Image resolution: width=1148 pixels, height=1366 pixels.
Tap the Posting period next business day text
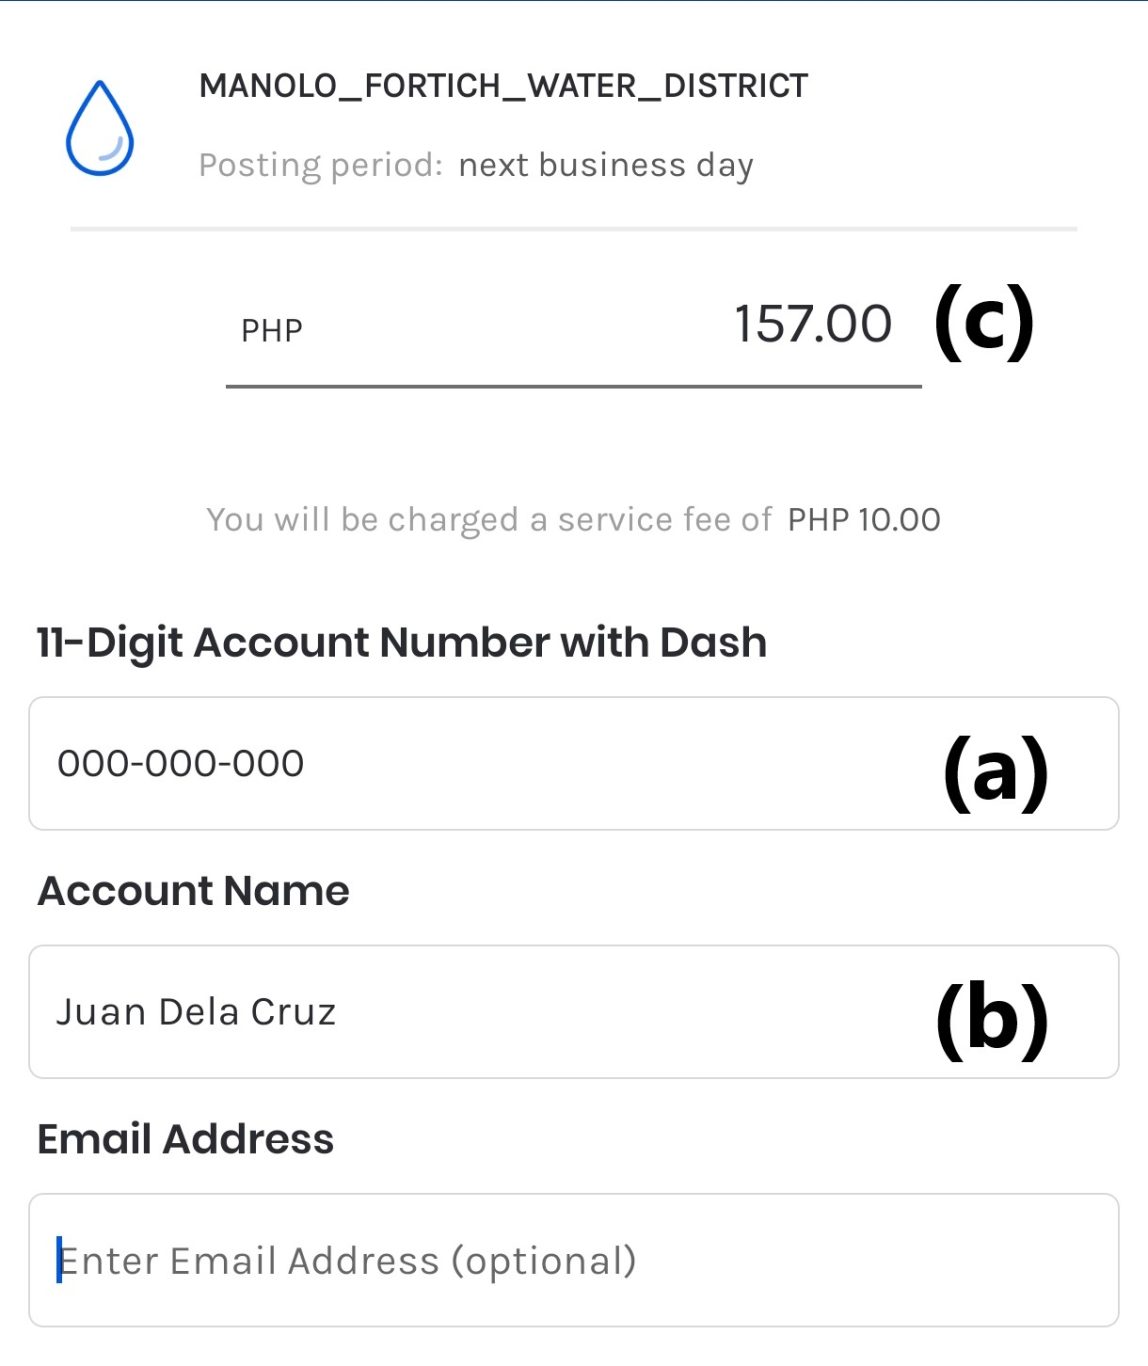pos(476,165)
